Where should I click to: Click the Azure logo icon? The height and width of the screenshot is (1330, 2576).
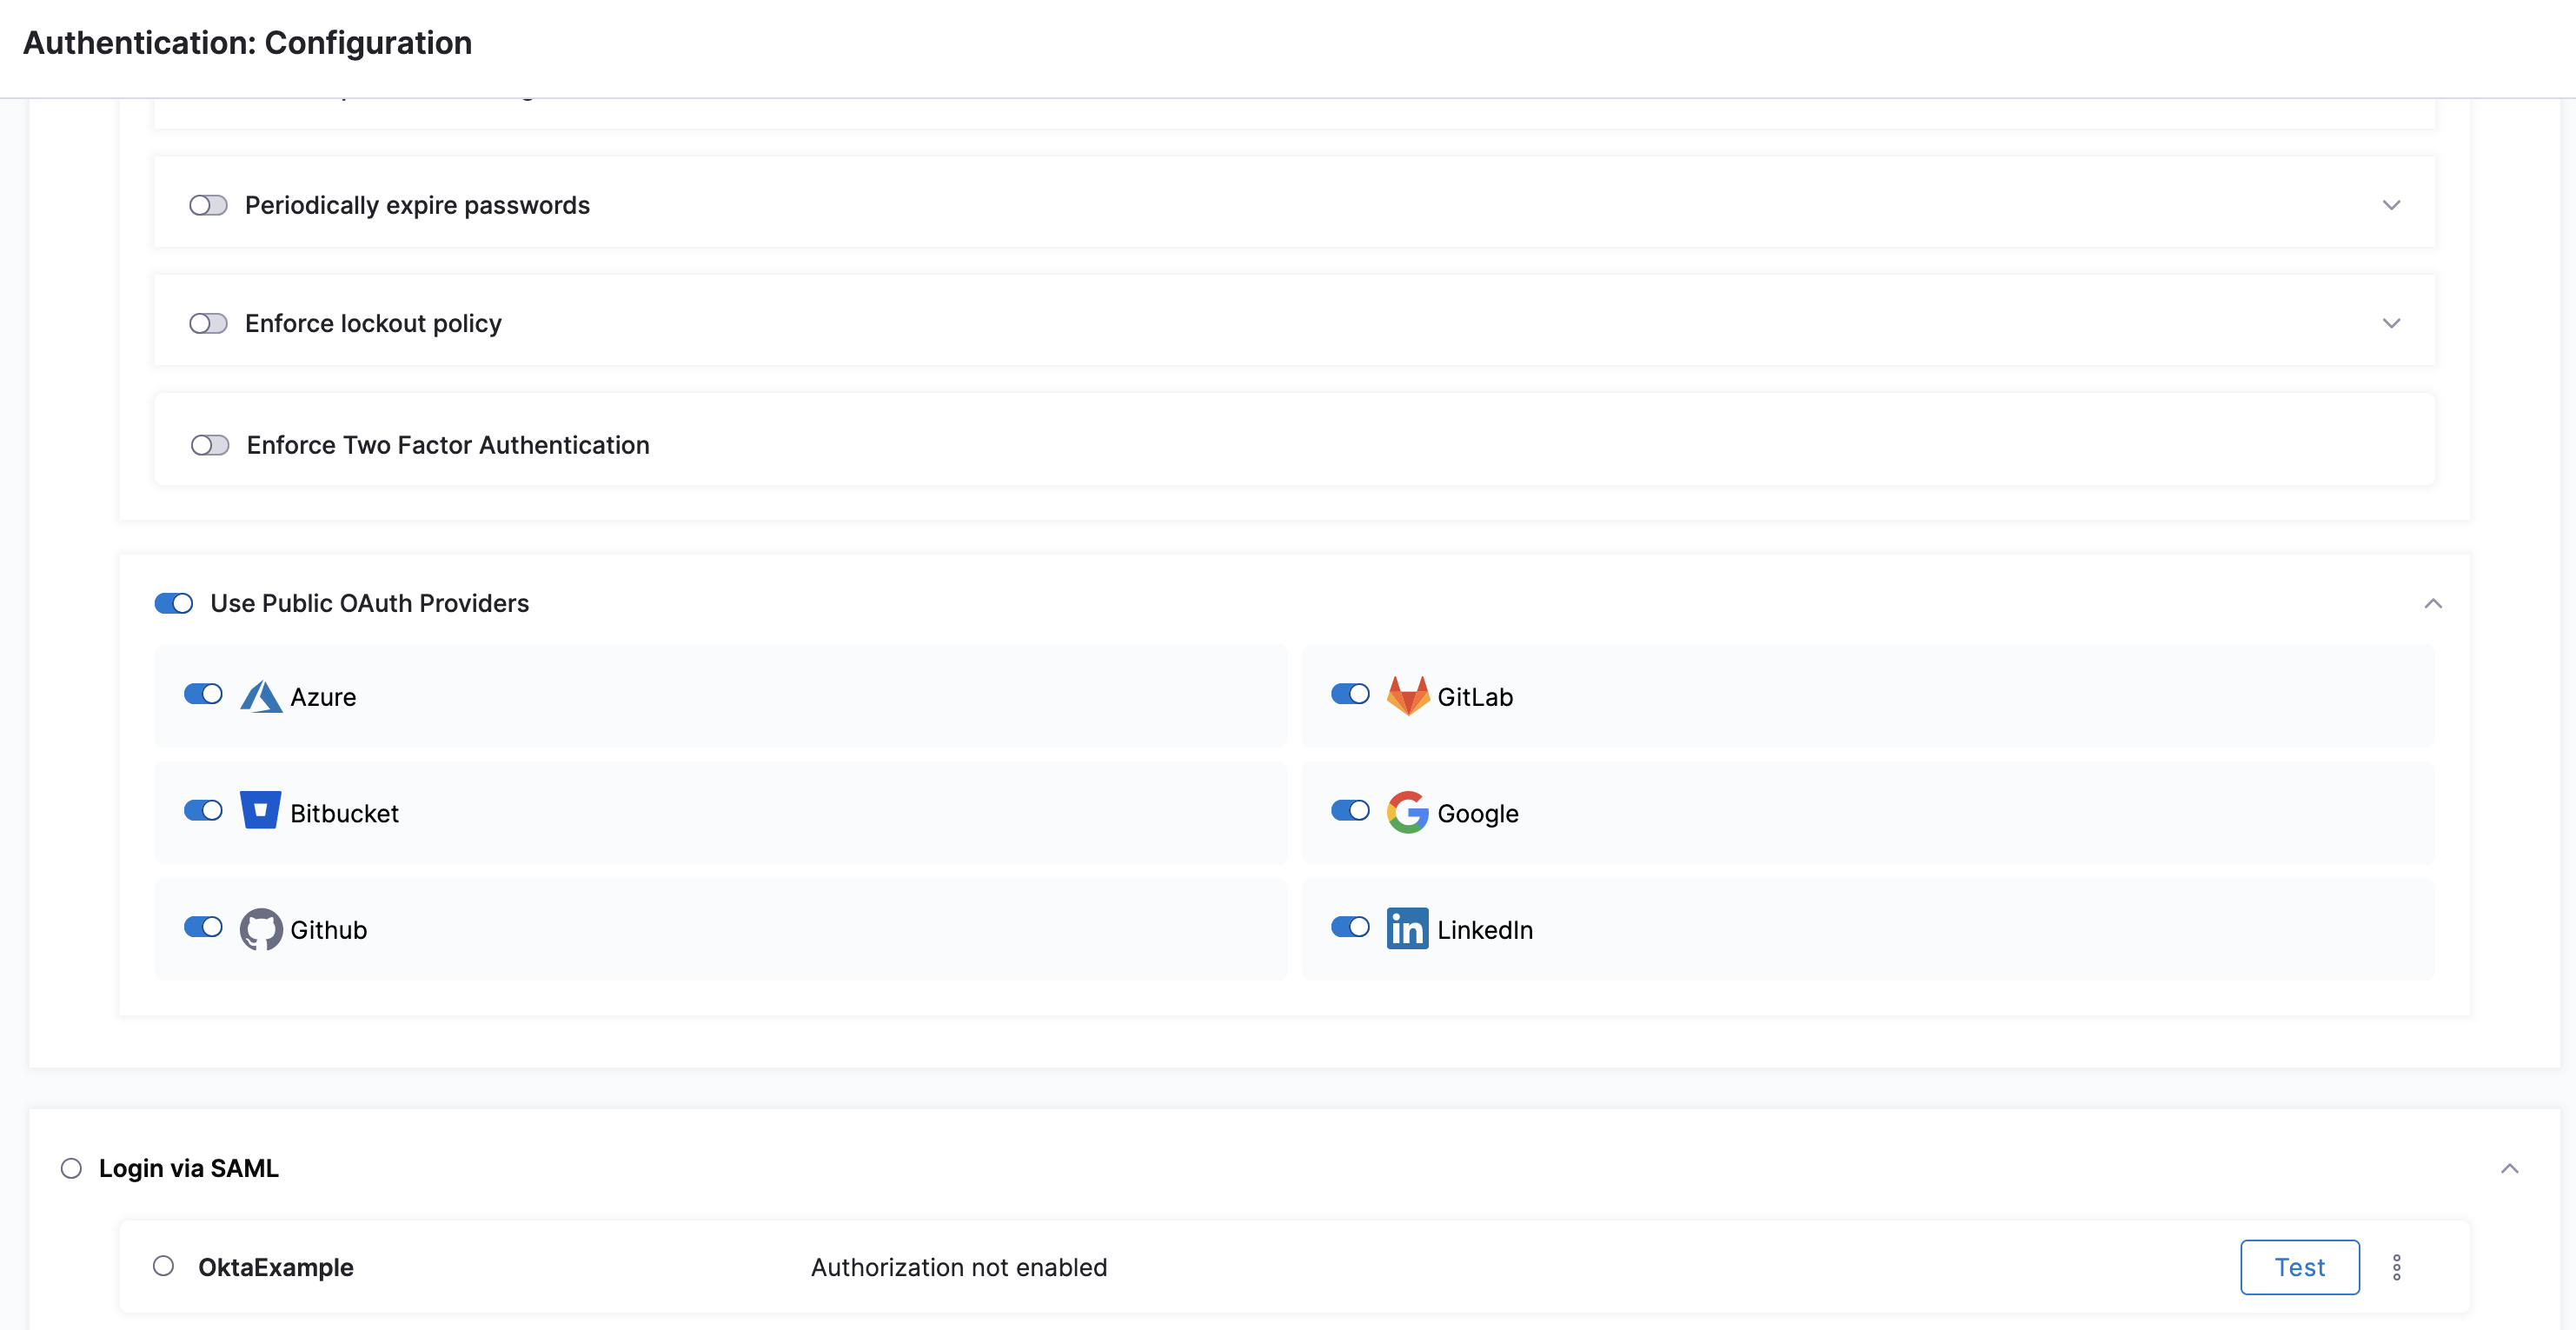tap(261, 697)
